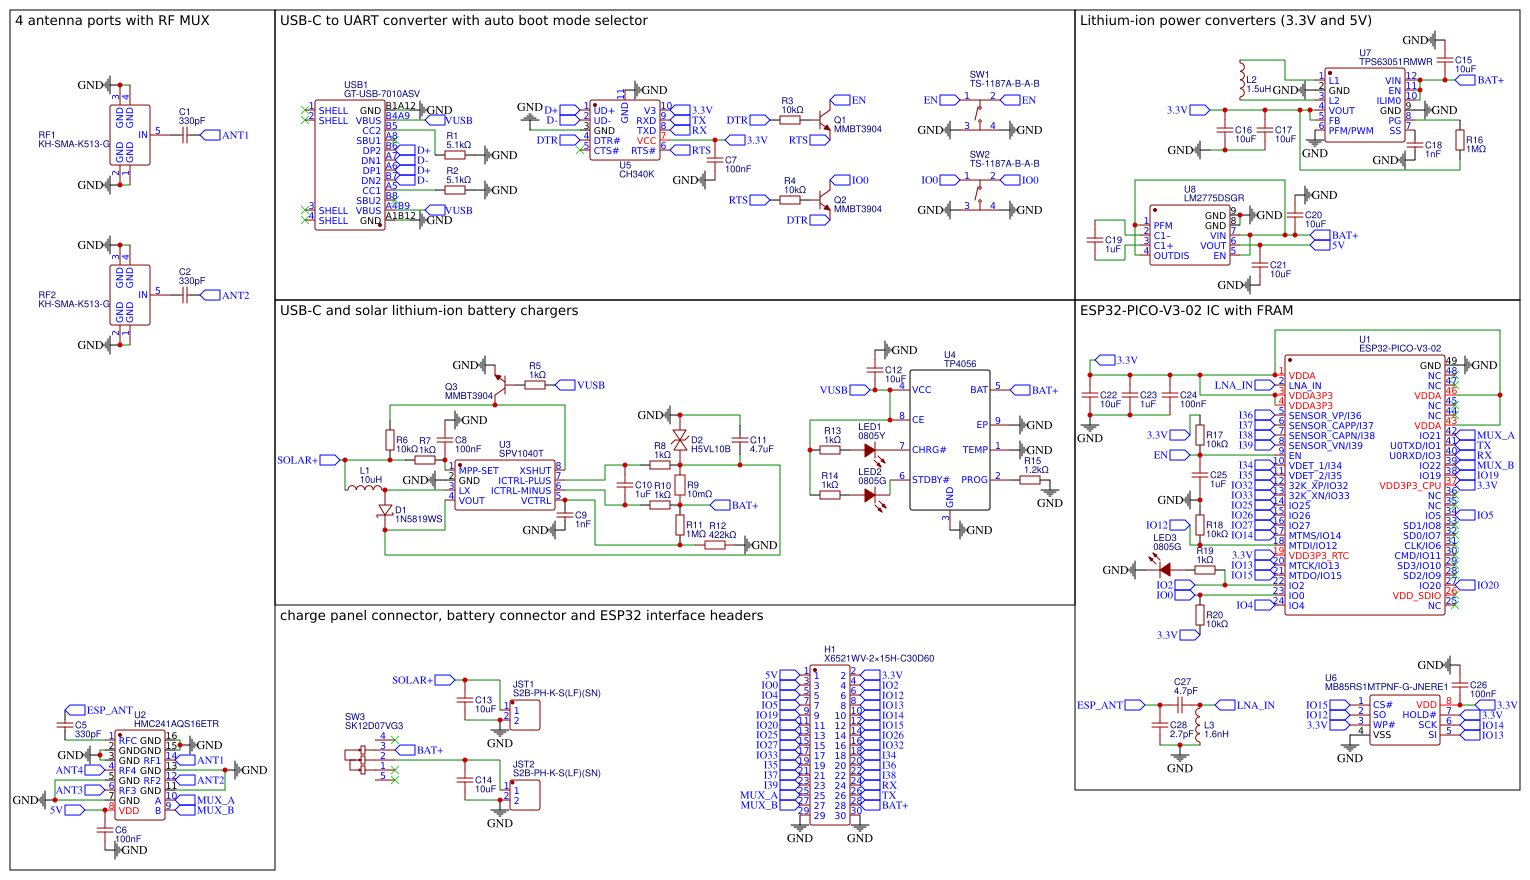
Task: Click the VUSB label next to R5
Action: [x=580, y=385]
